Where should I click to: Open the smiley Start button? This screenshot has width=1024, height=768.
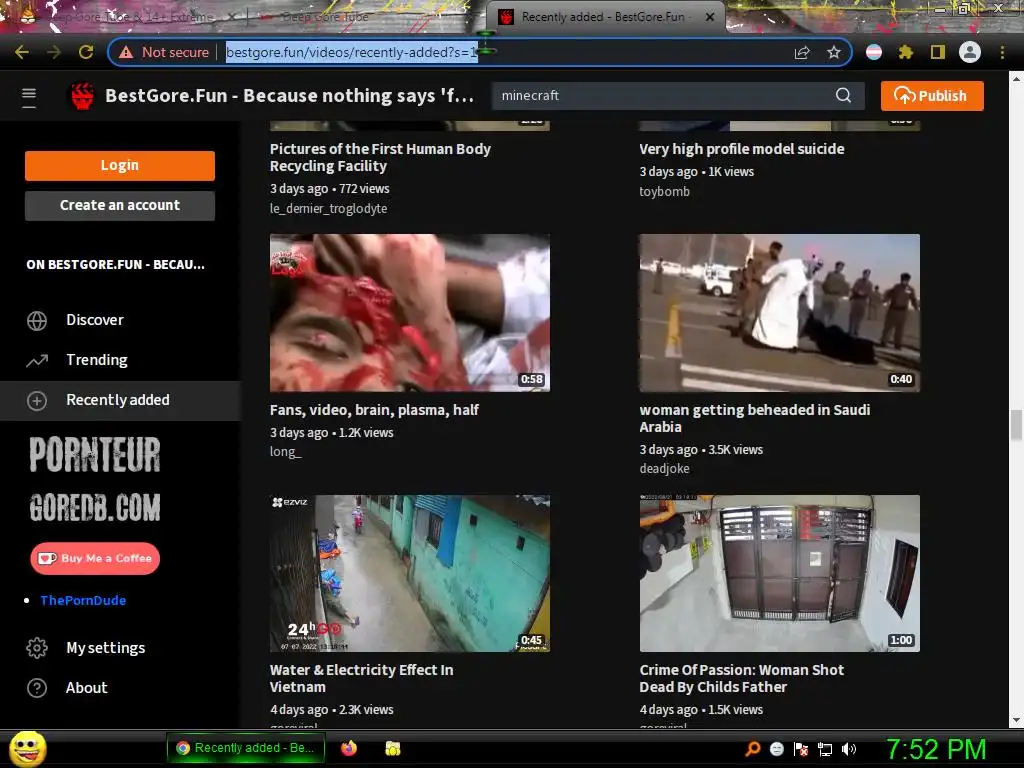27,748
